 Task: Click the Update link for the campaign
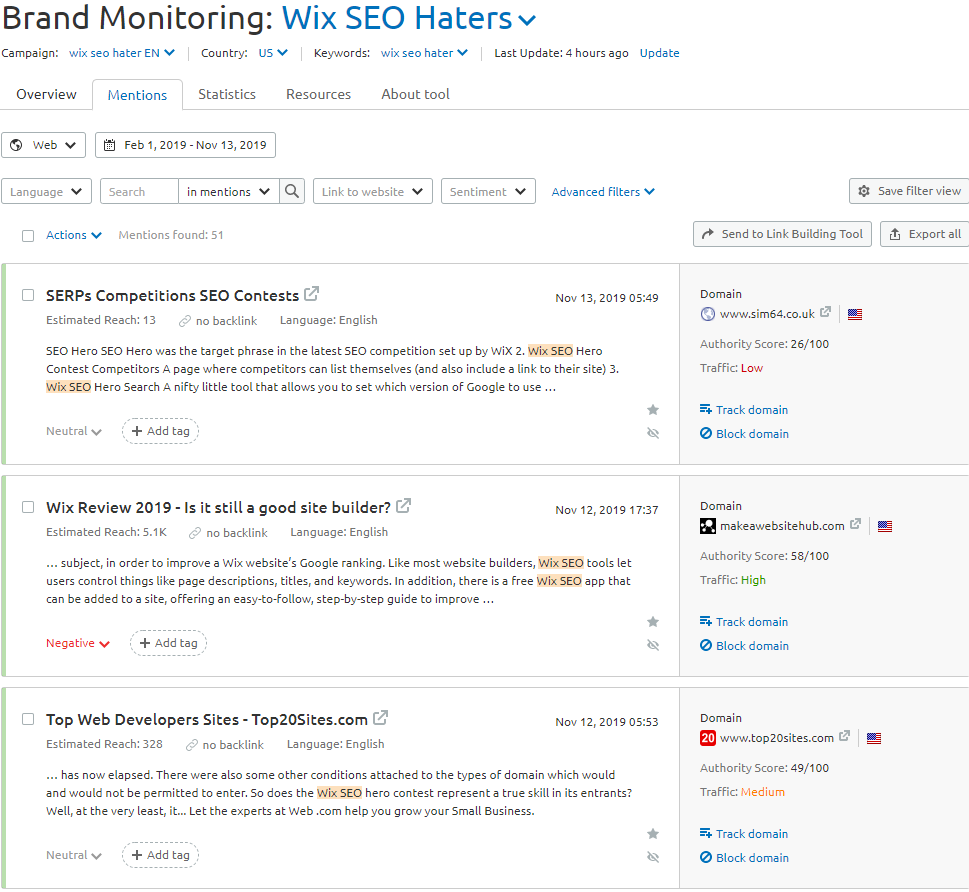659,53
